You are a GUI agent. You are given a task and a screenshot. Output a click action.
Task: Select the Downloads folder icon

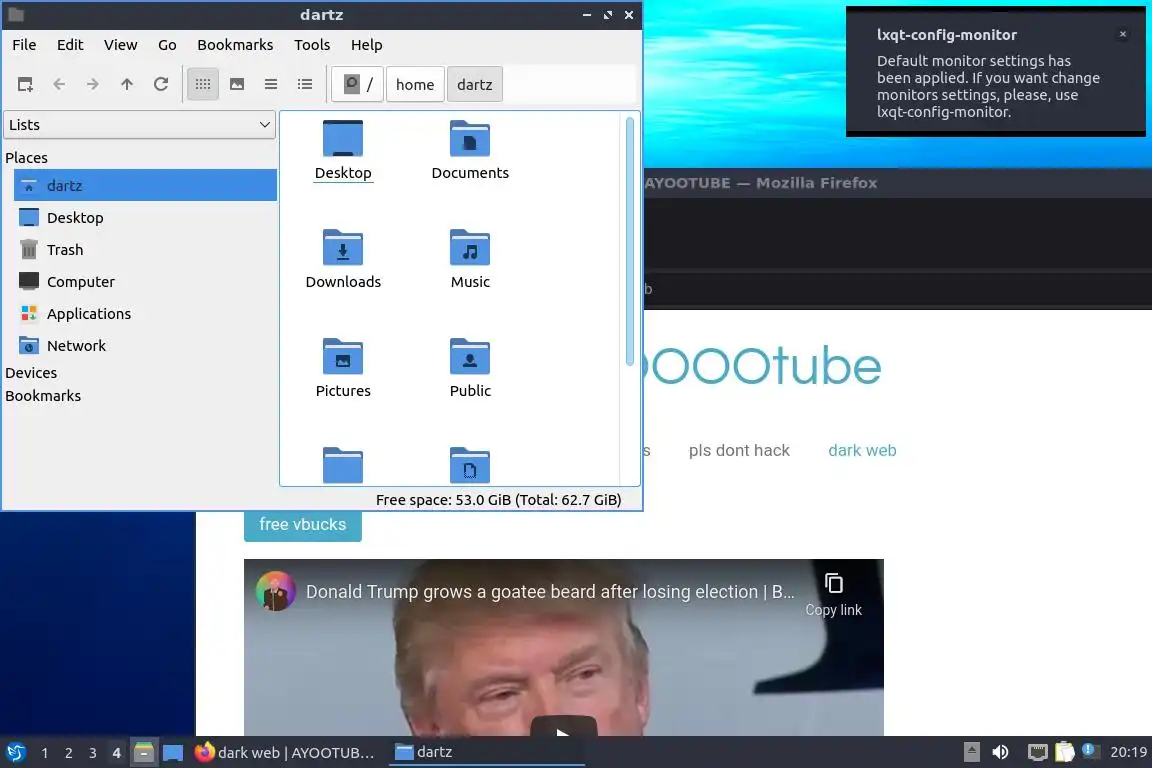point(343,247)
